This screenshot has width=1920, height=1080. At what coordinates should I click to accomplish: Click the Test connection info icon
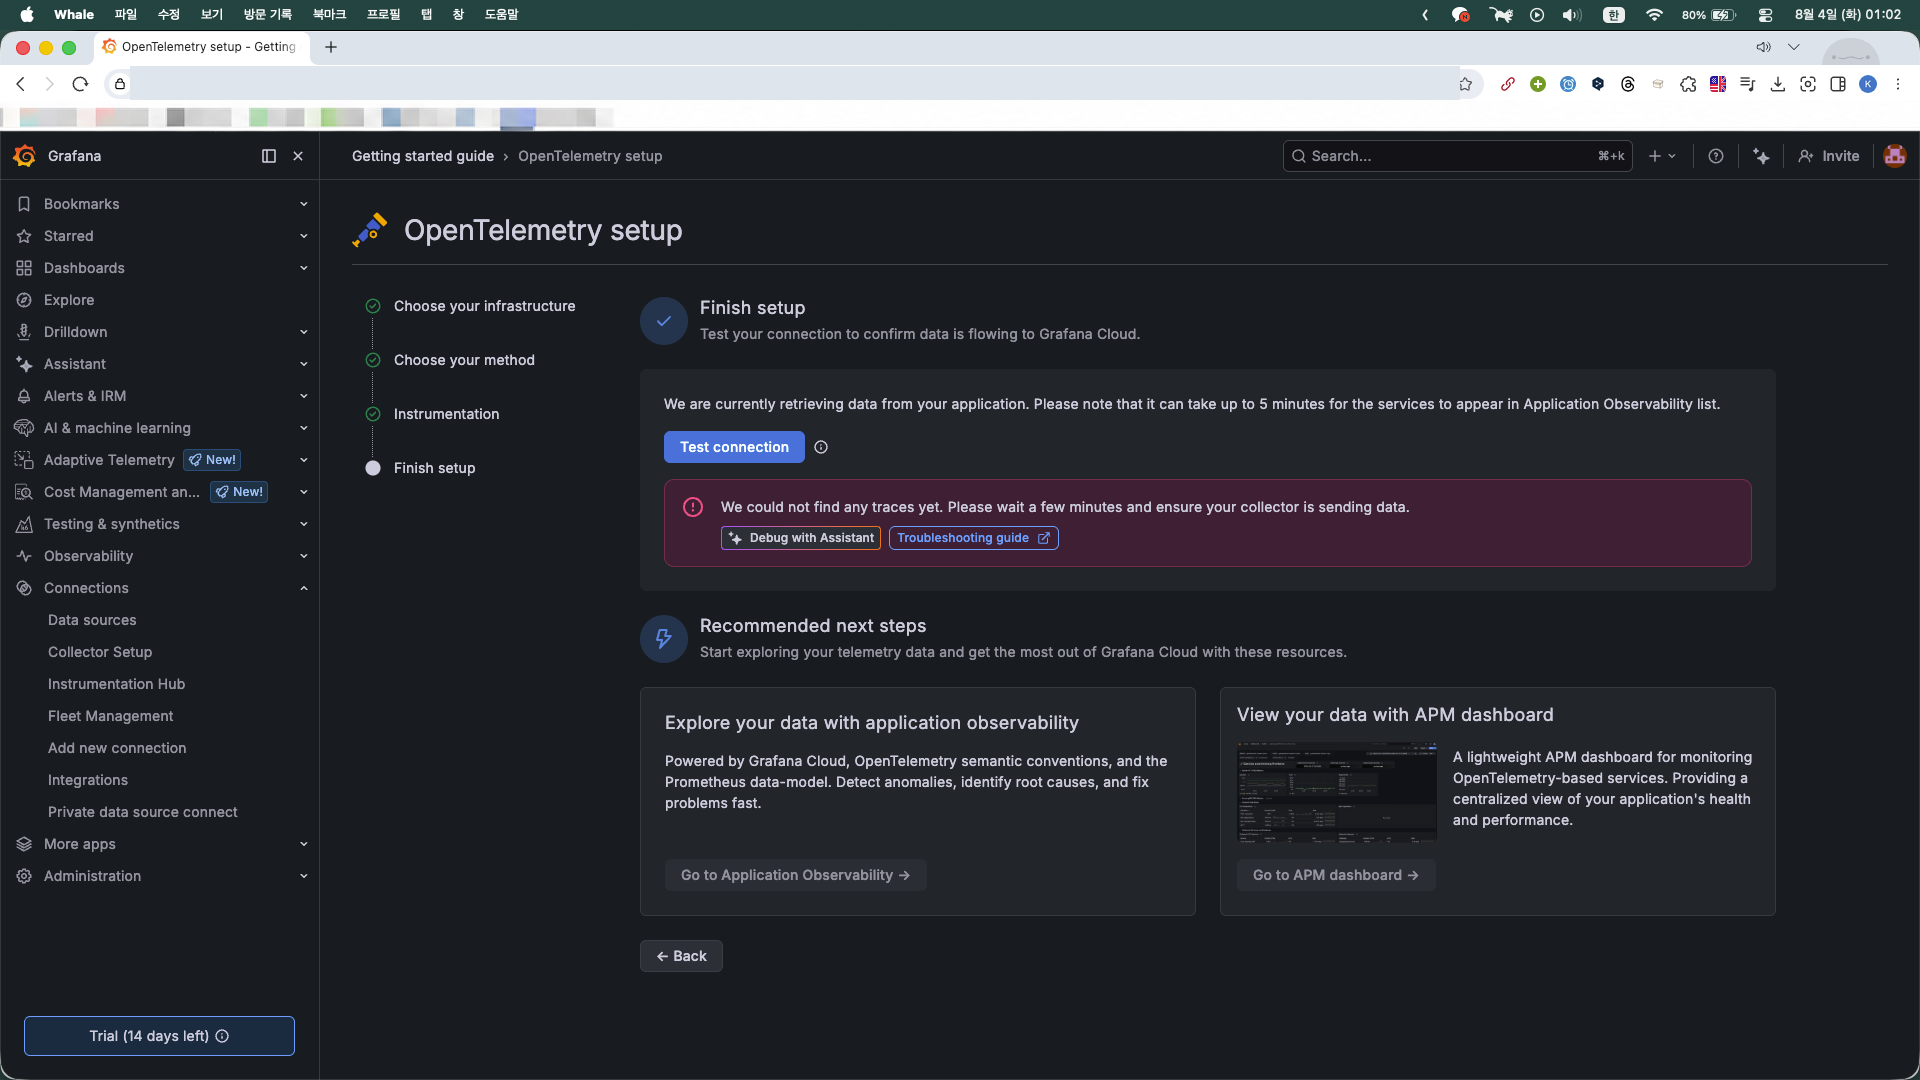(821, 447)
